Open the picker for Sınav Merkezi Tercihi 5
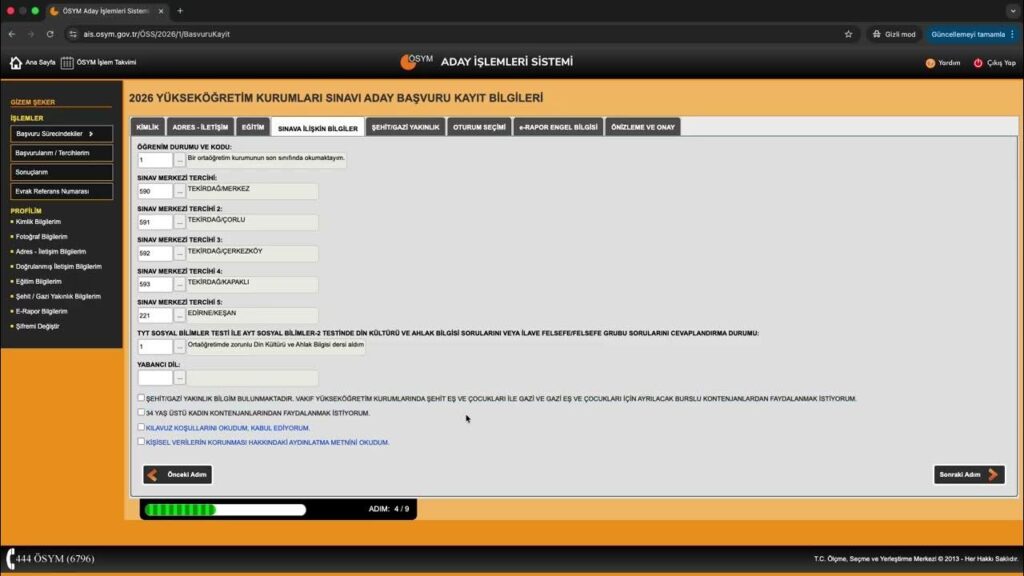 click(x=180, y=315)
